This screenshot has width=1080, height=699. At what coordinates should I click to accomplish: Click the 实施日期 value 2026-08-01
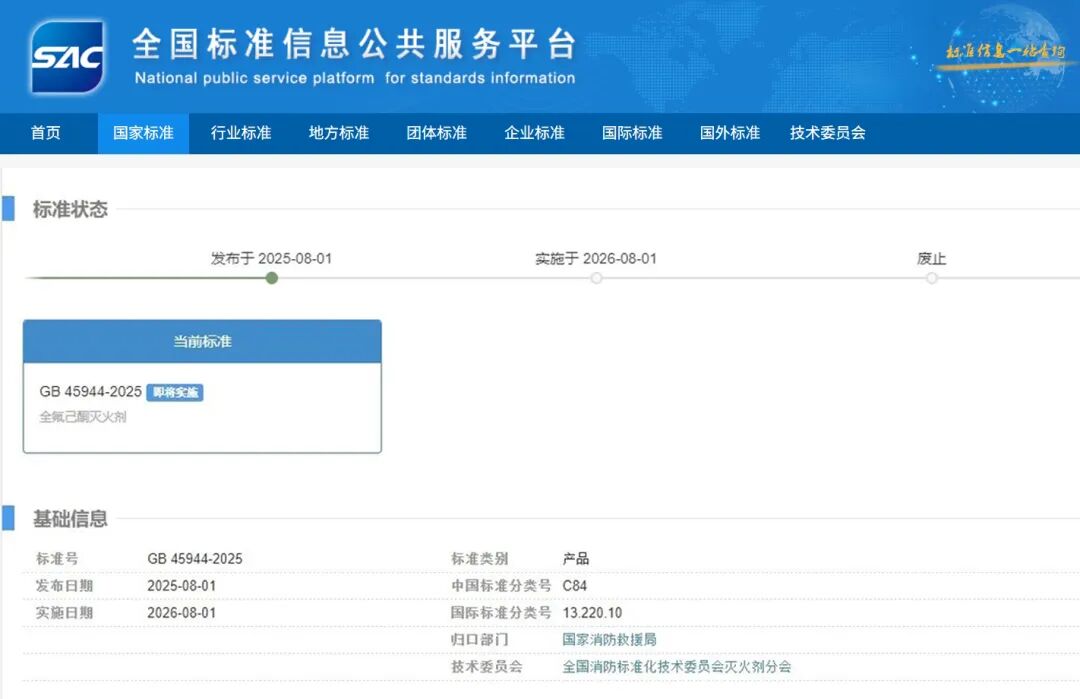coord(182,613)
